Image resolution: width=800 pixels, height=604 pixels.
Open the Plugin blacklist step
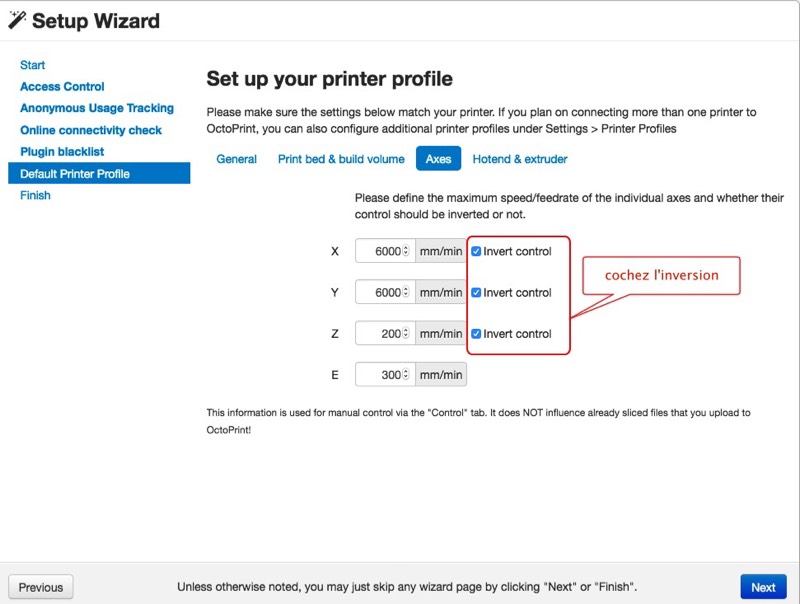click(x=62, y=152)
